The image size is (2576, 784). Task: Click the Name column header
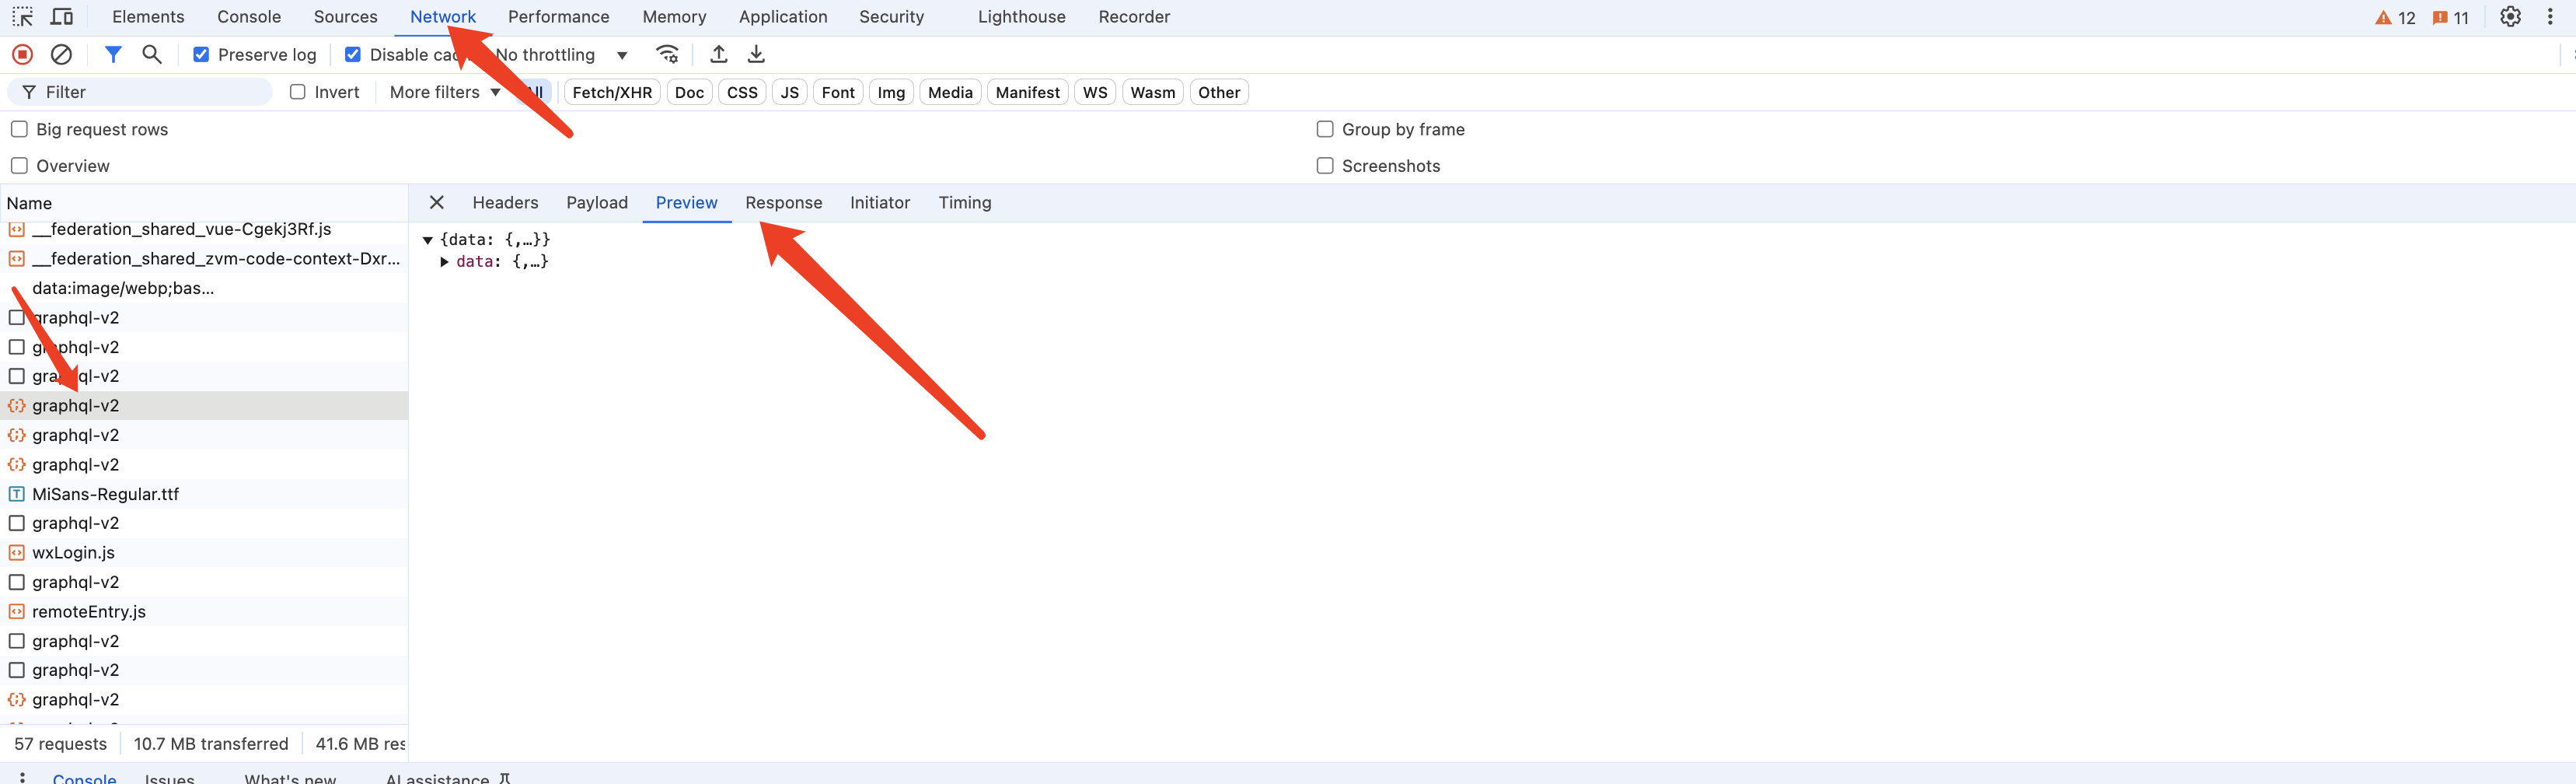tap(204, 203)
